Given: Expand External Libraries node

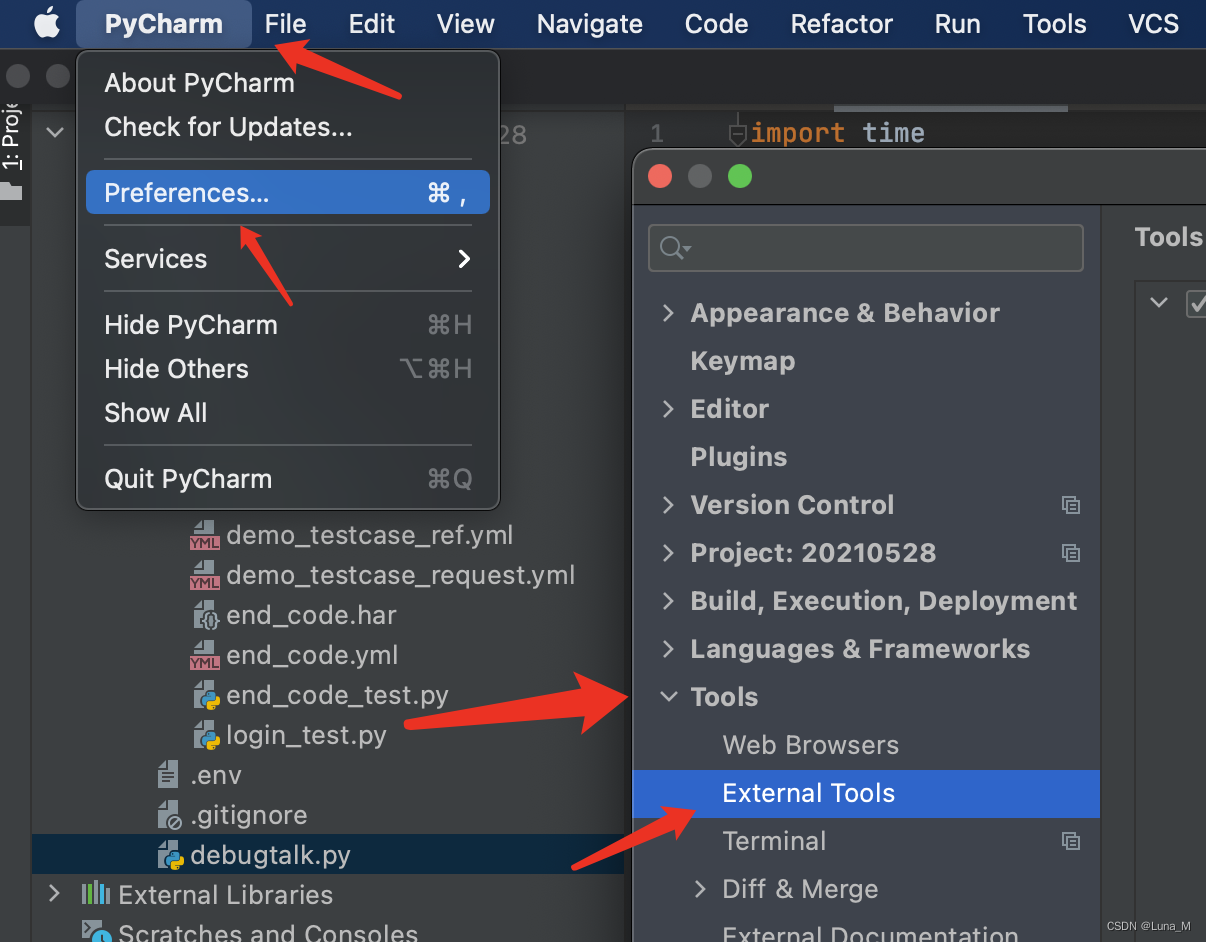Looking at the screenshot, I should click(55, 894).
